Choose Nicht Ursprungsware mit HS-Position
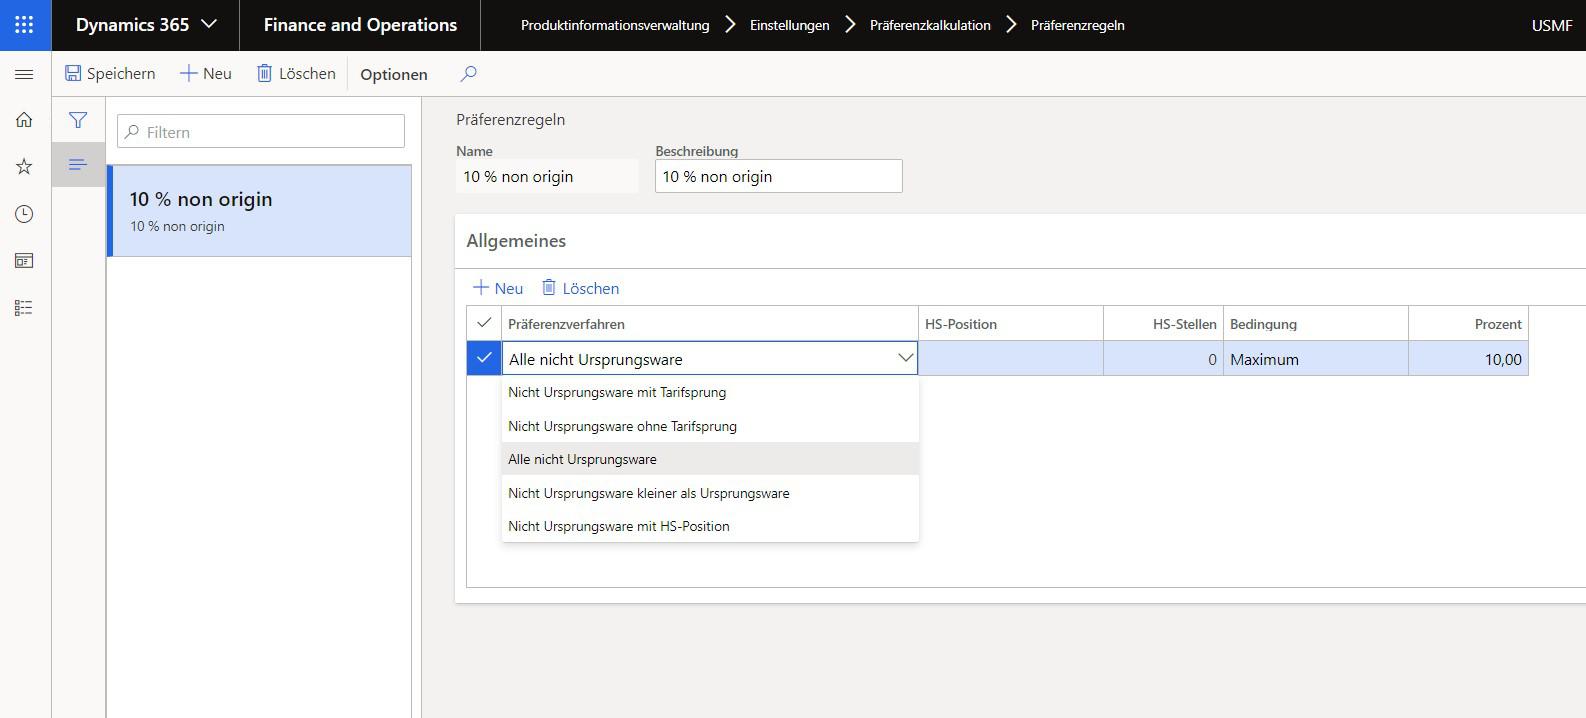The image size is (1586, 718). 710,526
